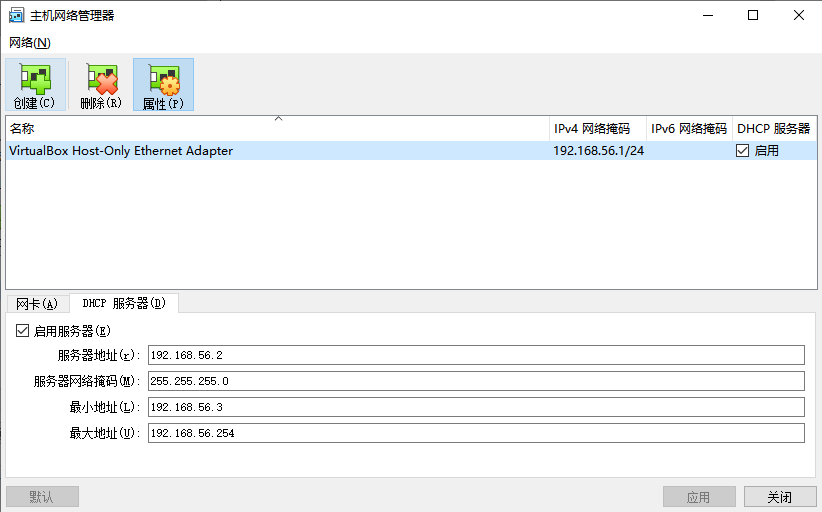Click the 最小地址 field 192.168.56.3
The width and height of the screenshot is (822, 512).
[476, 407]
